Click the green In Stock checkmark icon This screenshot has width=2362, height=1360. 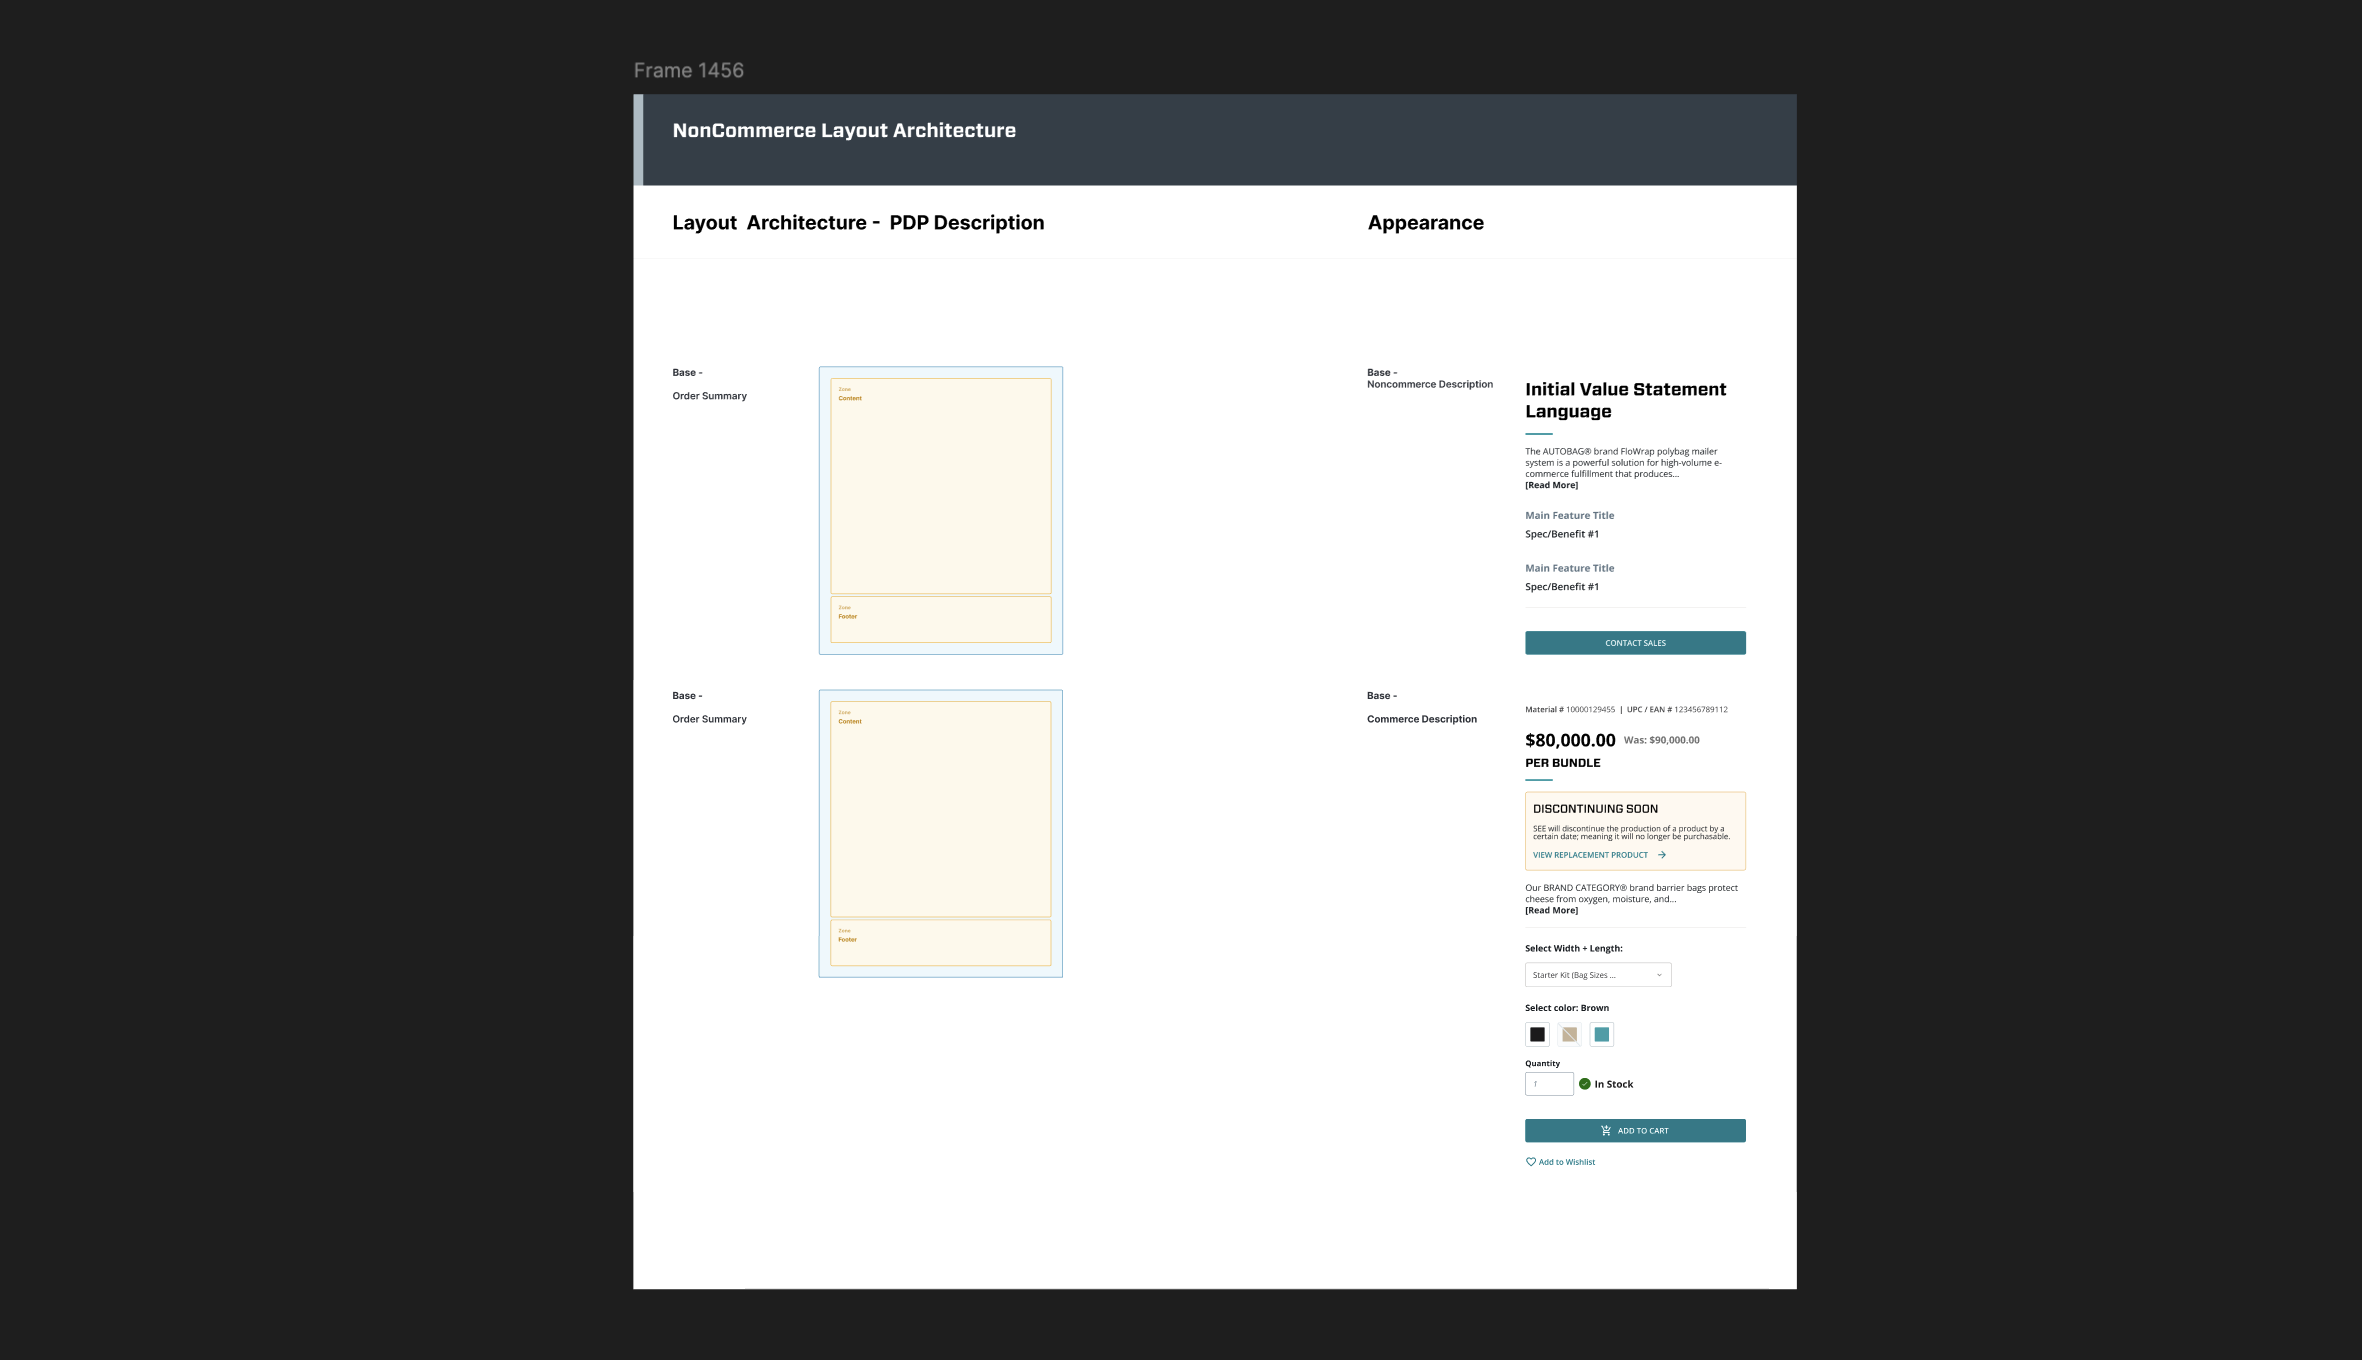[1584, 1084]
